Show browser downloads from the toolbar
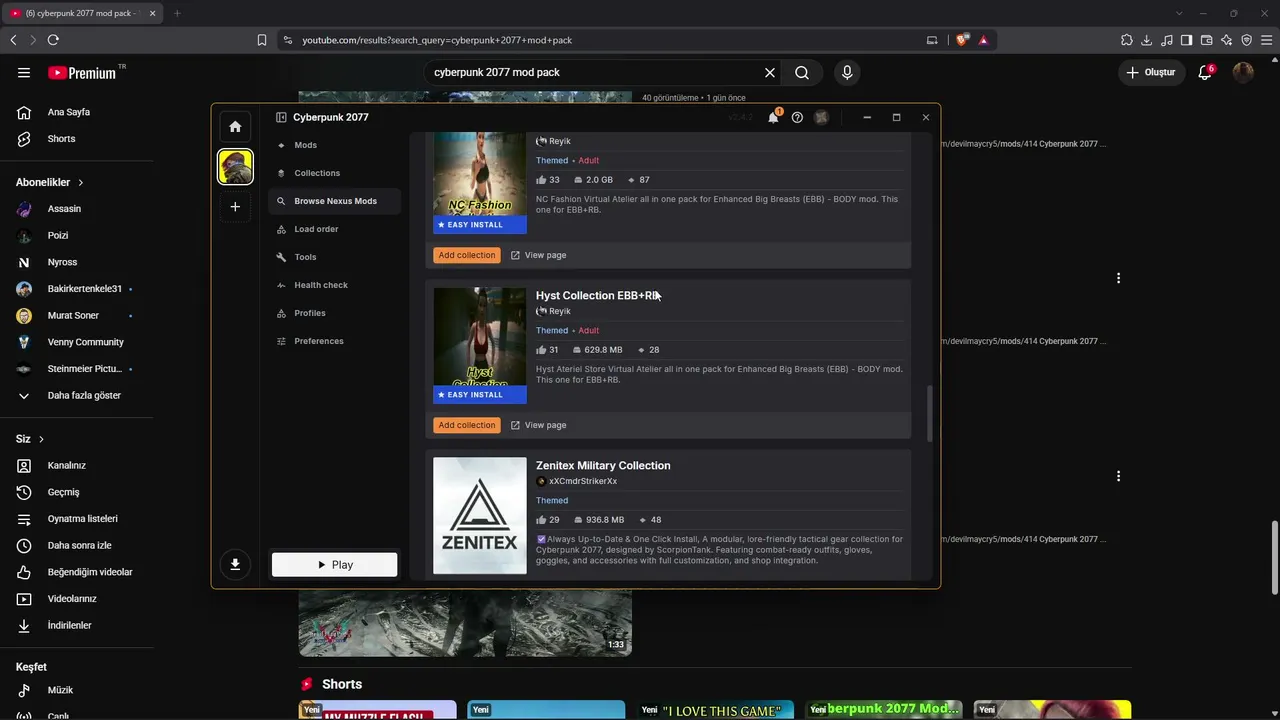The height and width of the screenshot is (720, 1280). (1147, 40)
